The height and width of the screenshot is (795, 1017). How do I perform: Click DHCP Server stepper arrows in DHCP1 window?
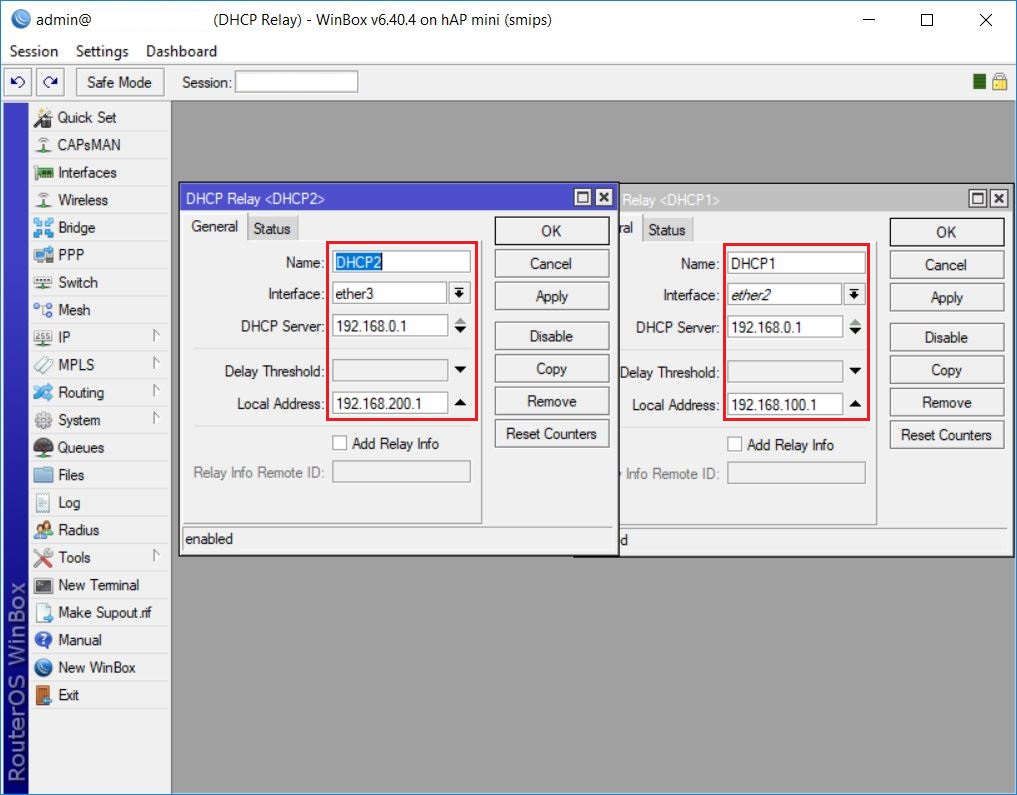(x=855, y=327)
